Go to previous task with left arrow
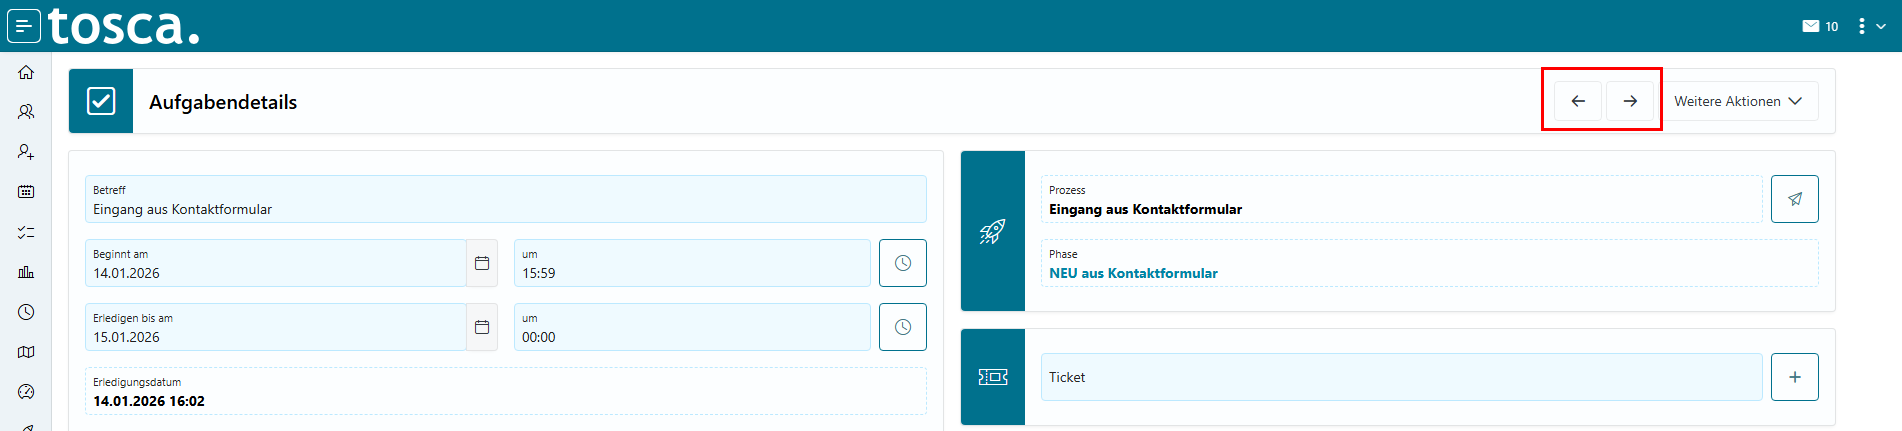This screenshot has width=1902, height=431. (x=1578, y=101)
